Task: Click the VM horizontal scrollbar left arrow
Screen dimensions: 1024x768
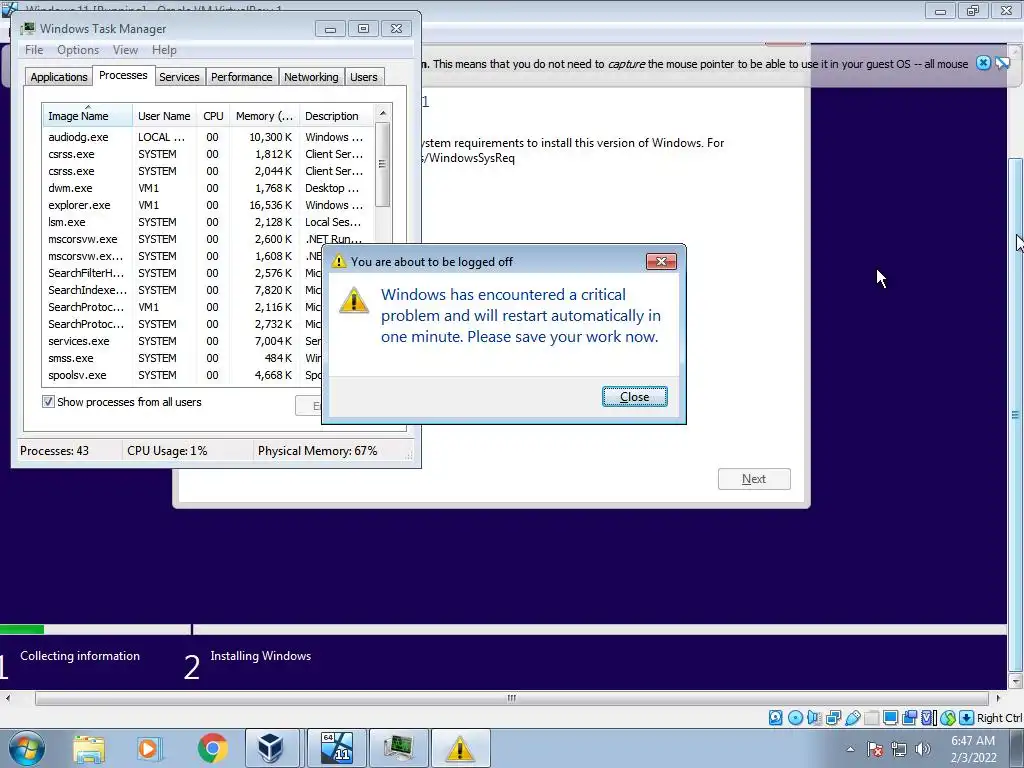Action: click(8, 698)
